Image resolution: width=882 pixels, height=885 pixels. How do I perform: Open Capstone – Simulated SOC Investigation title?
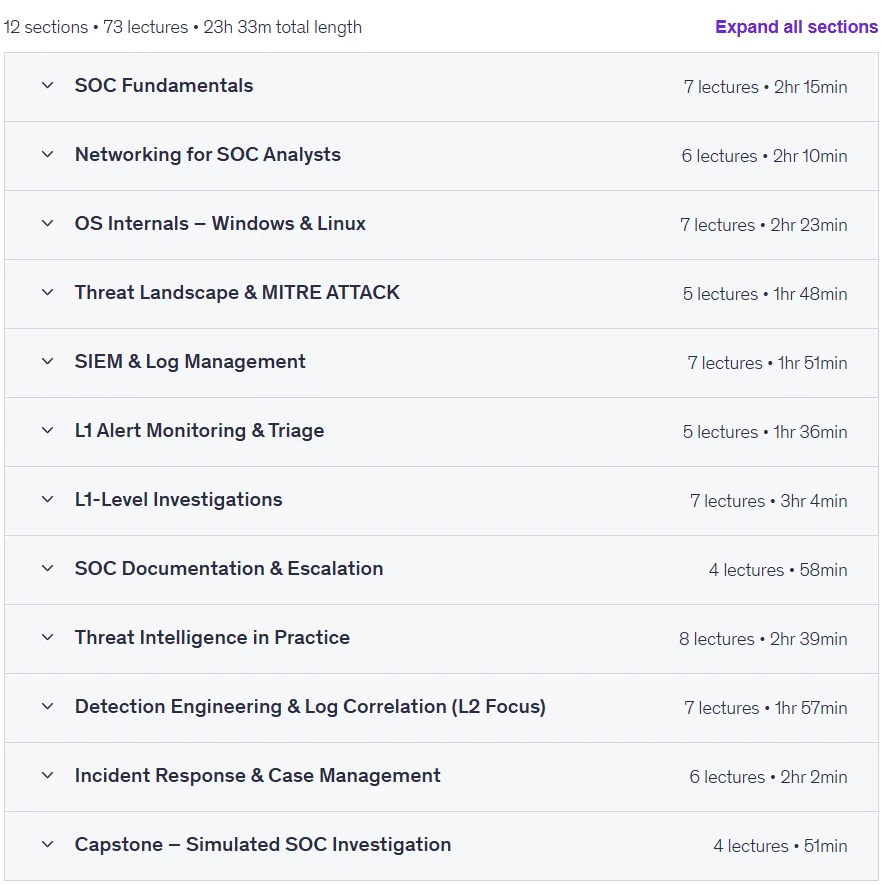pos(263,844)
